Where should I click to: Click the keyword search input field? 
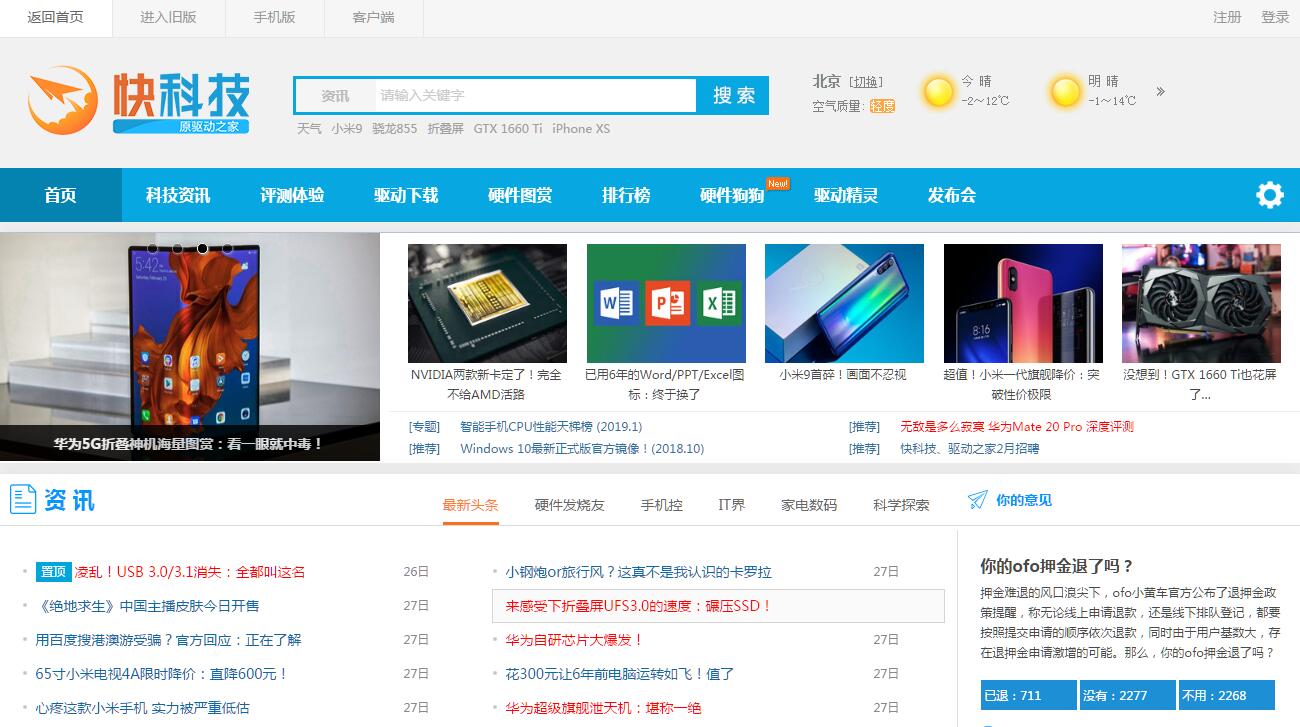535,96
